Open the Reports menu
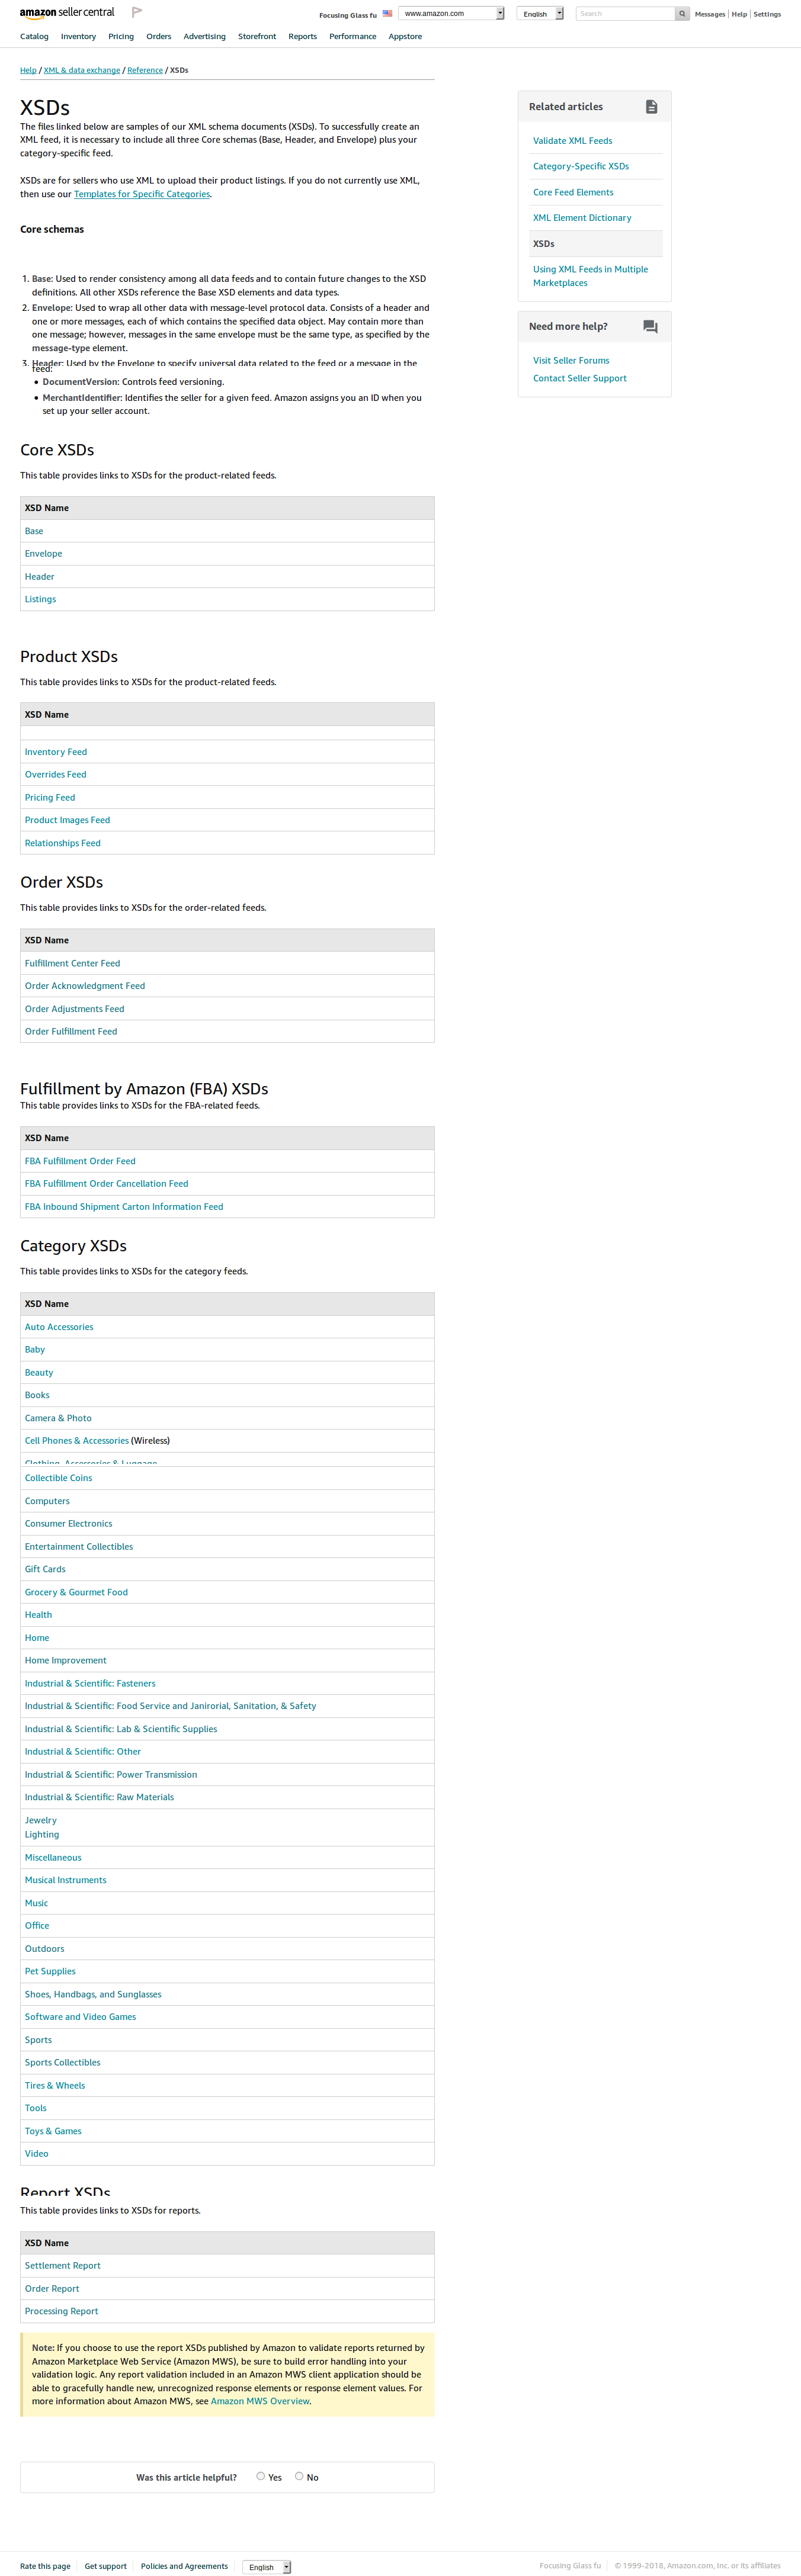This screenshot has width=801, height=2576. pyautogui.click(x=302, y=37)
